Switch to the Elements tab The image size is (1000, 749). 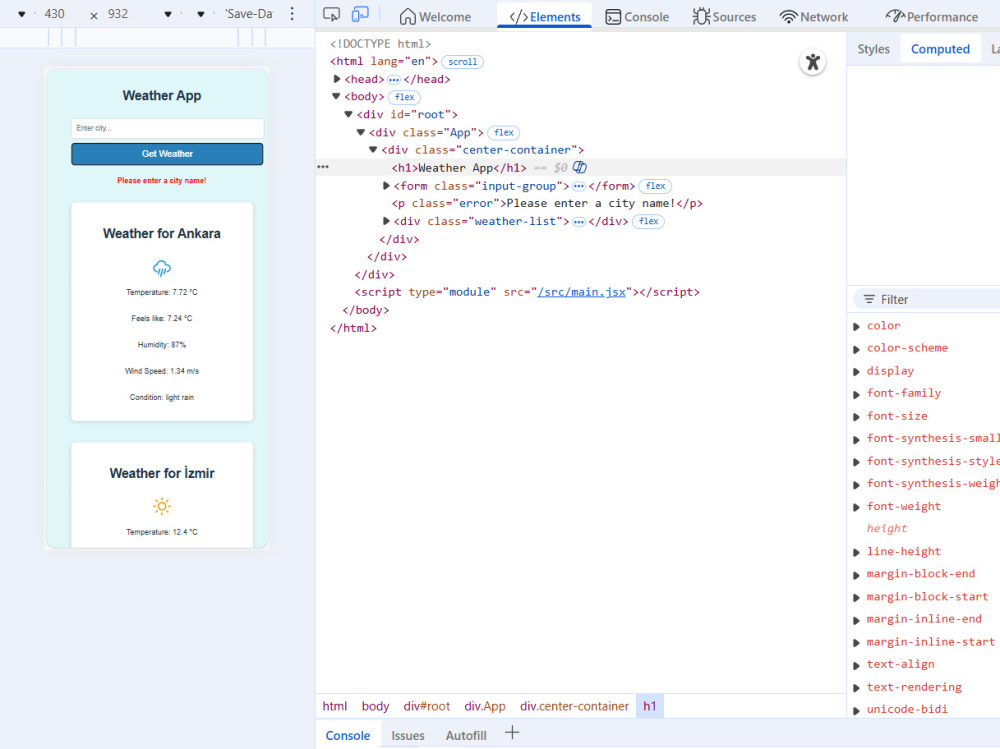pos(545,17)
